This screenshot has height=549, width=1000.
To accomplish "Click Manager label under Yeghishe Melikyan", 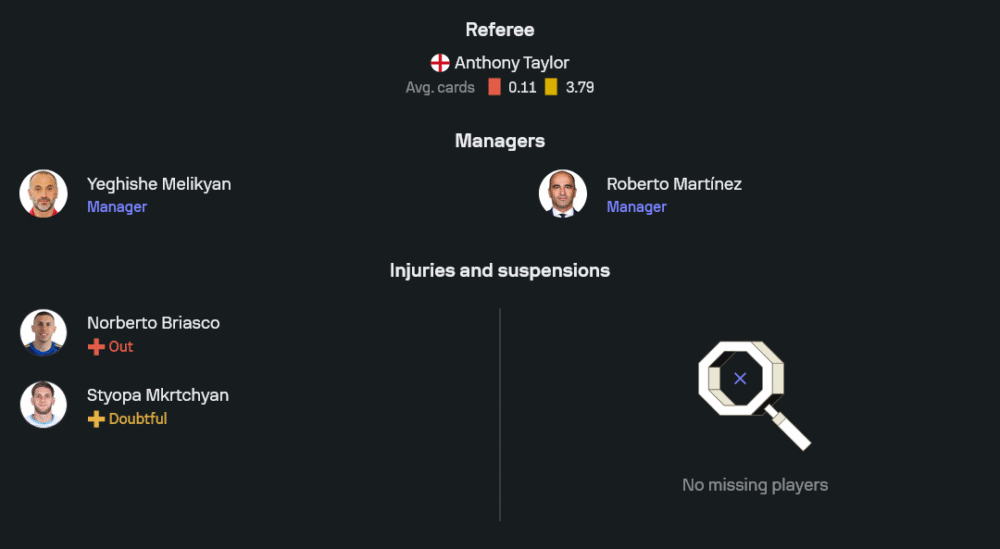I will [x=117, y=207].
